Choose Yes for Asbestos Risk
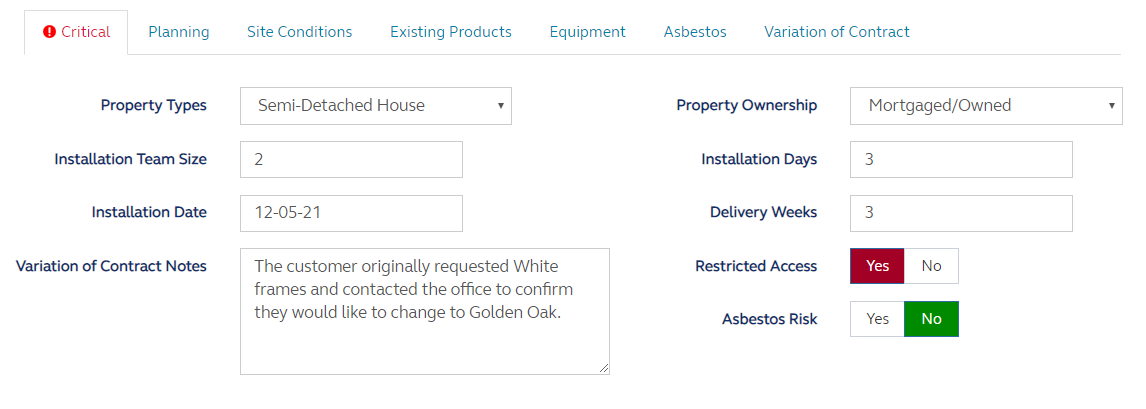1146x409 pixels. tap(878, 319)
